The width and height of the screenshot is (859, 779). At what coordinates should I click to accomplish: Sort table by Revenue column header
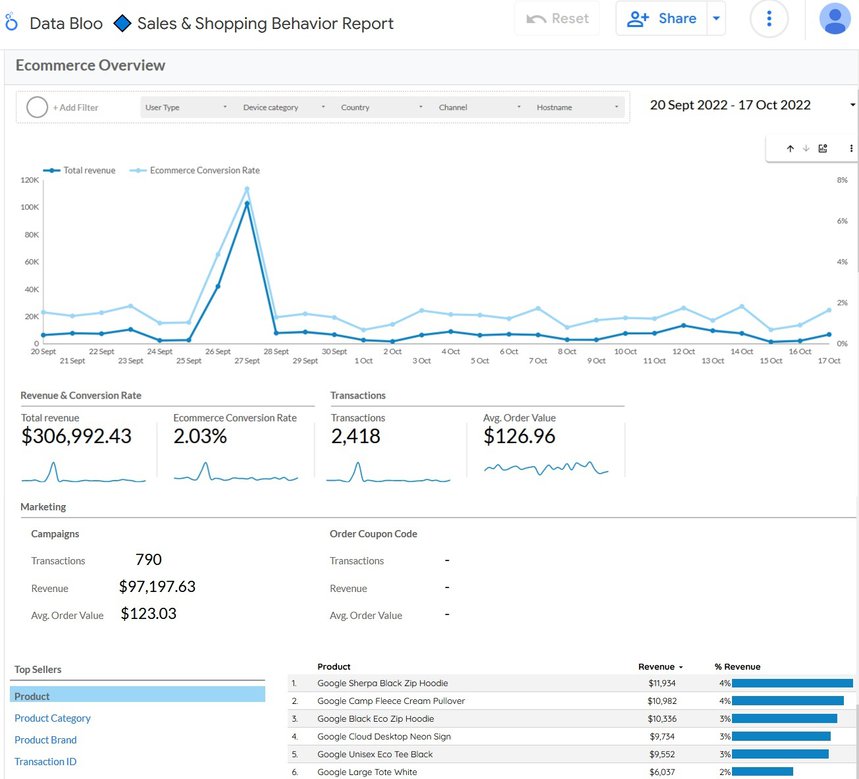[658, 666]
